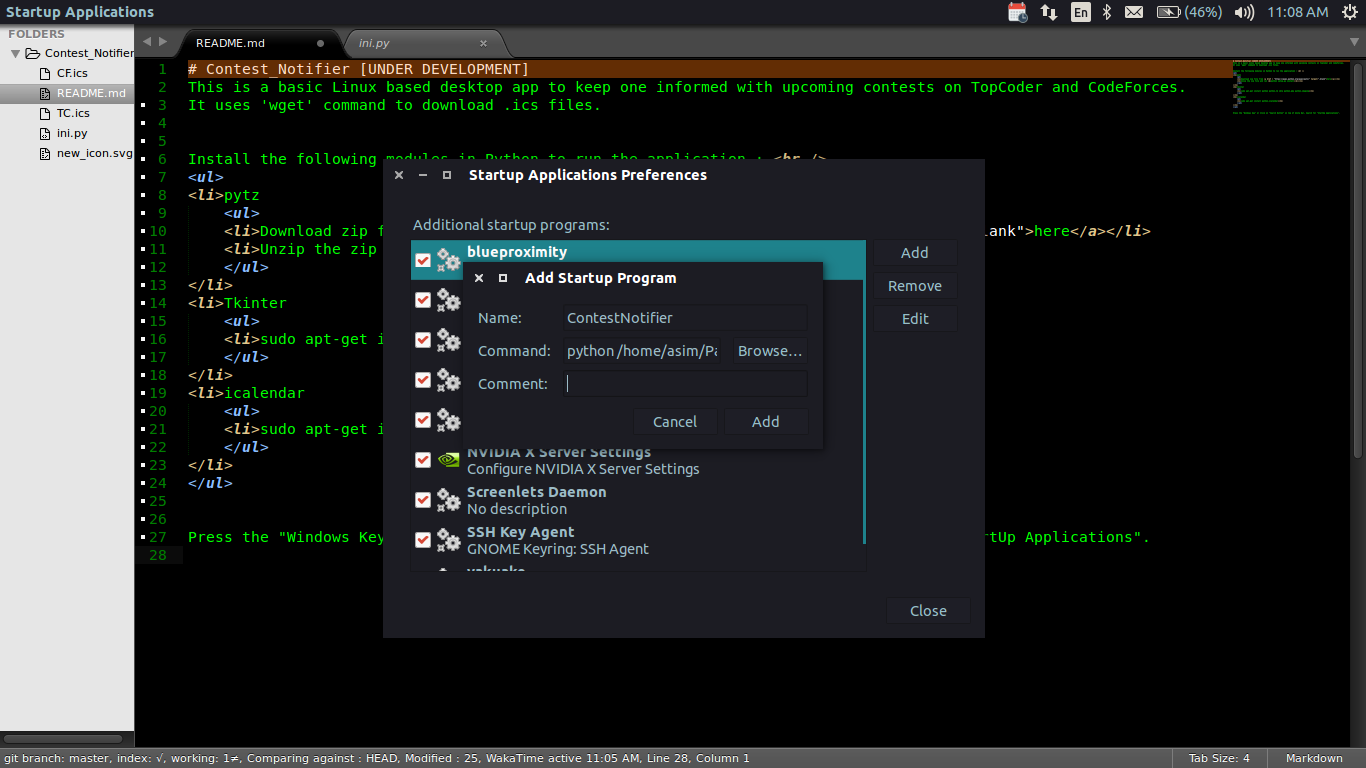Click the NVIDIA X Server Settings icon

[449, 460]
